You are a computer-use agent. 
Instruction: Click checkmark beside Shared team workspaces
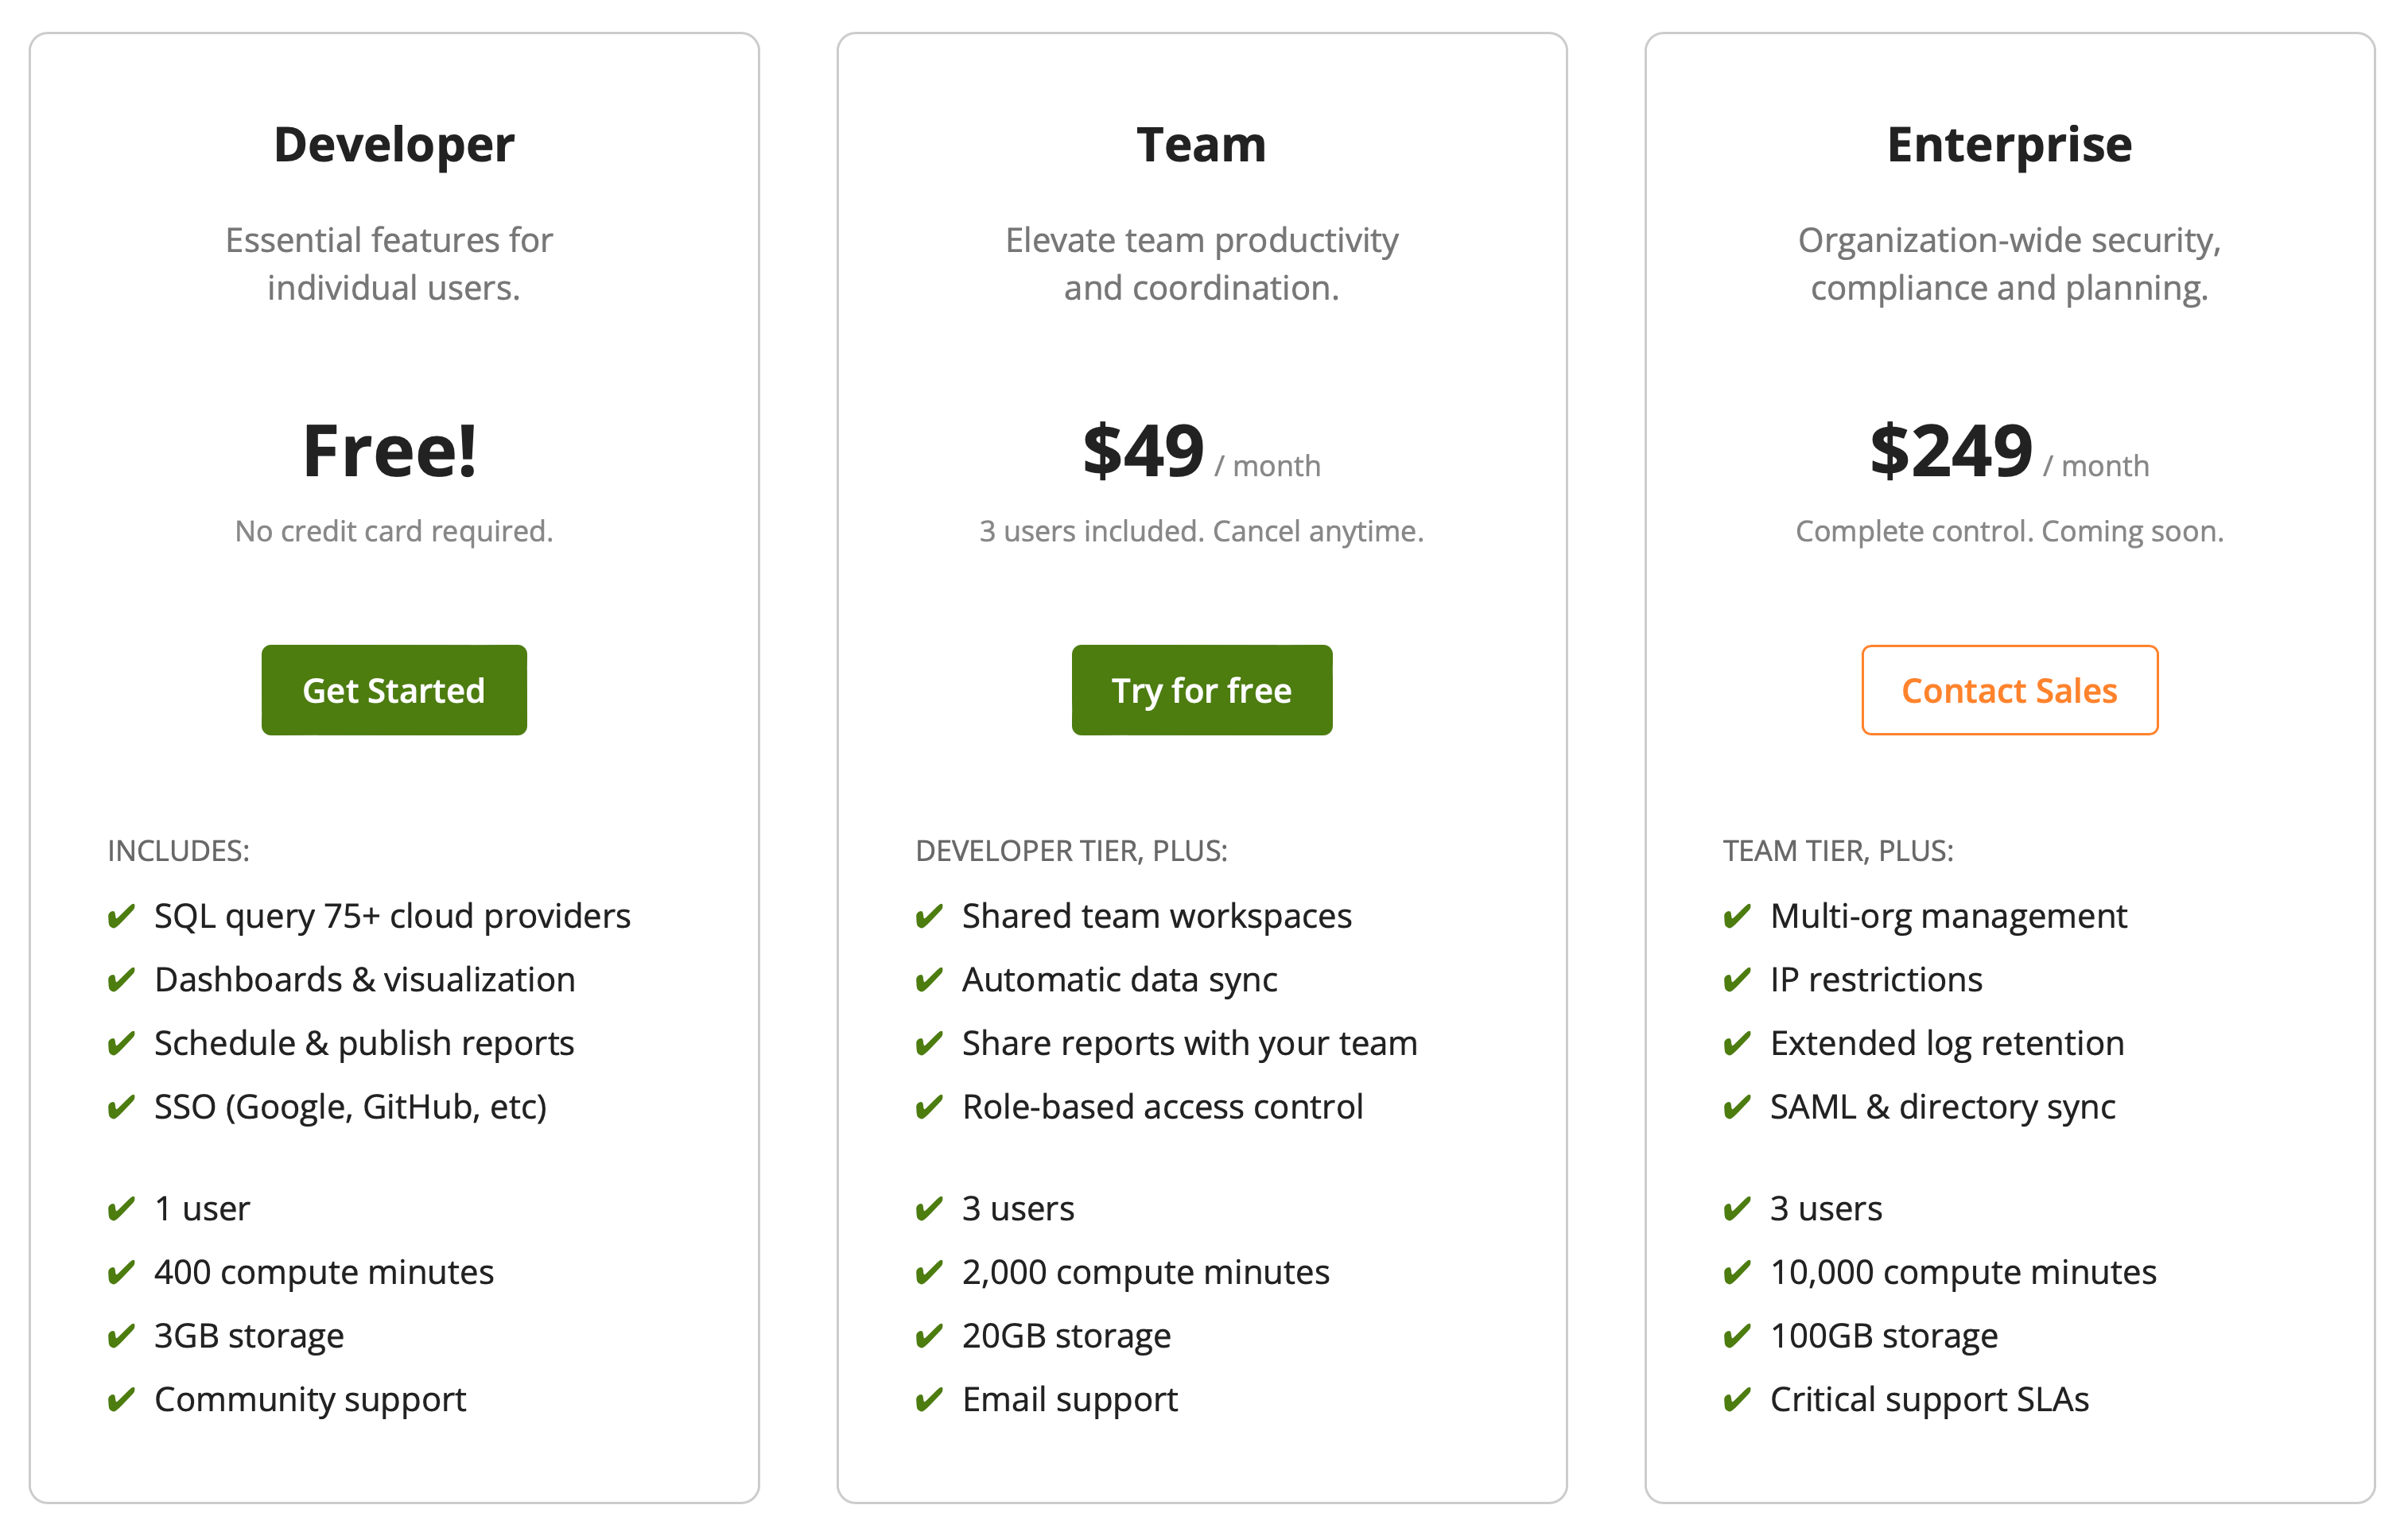pos(929,916)
